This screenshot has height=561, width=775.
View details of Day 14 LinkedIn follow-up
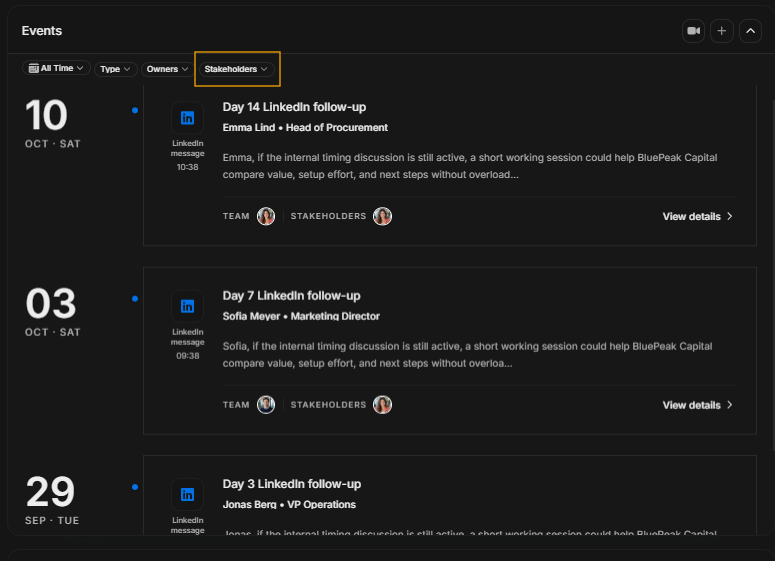(697, 216)
